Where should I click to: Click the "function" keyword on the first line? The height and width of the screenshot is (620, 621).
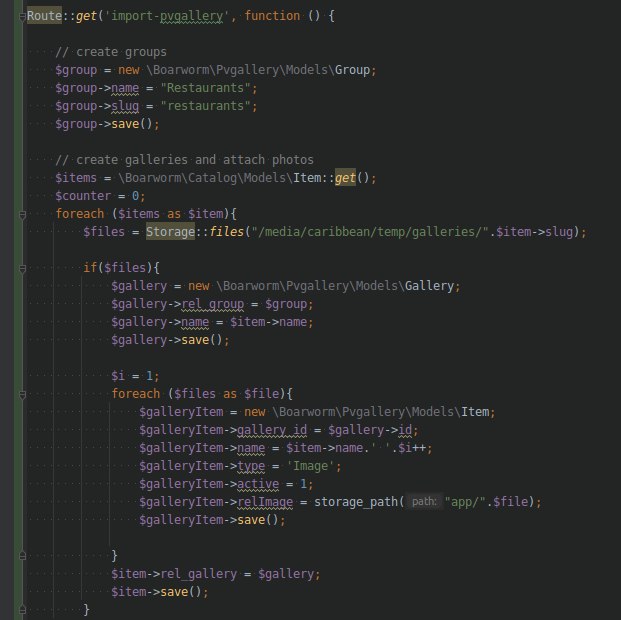click(x=272, y=16)
